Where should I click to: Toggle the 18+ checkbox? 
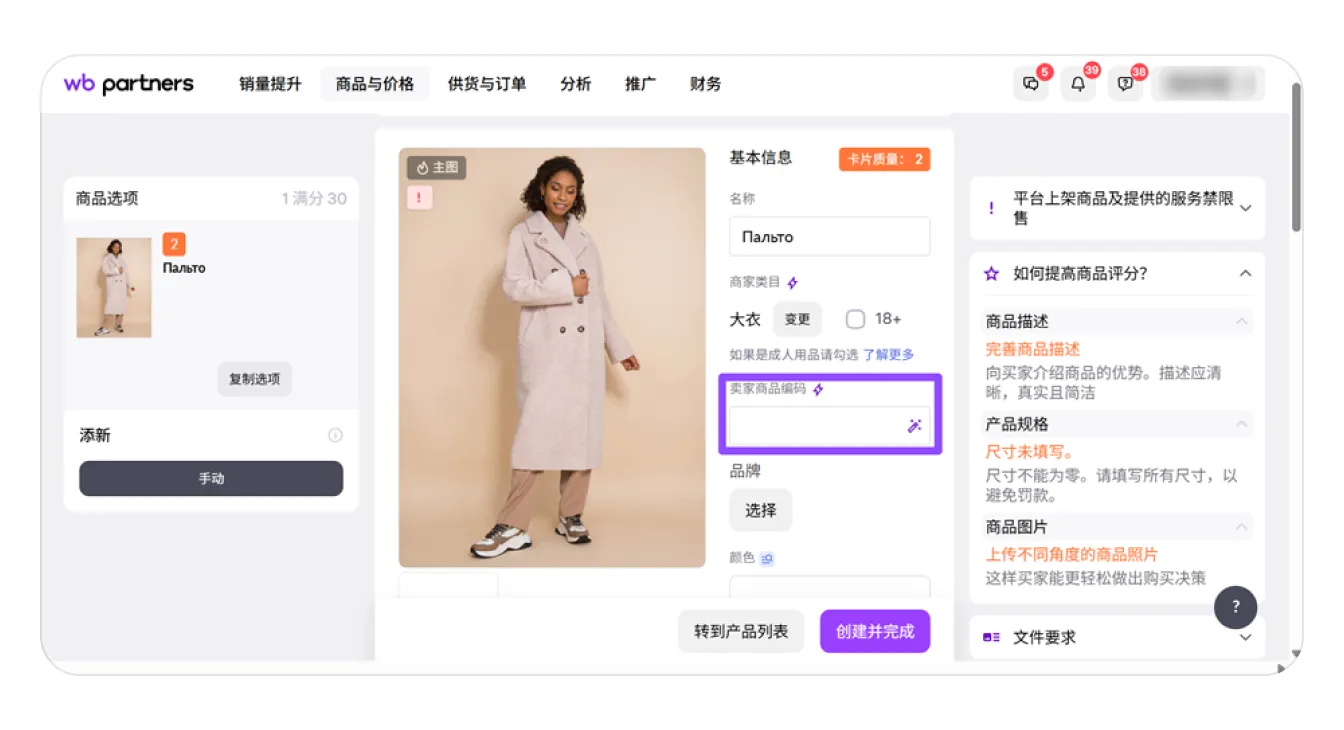point(855,319)
